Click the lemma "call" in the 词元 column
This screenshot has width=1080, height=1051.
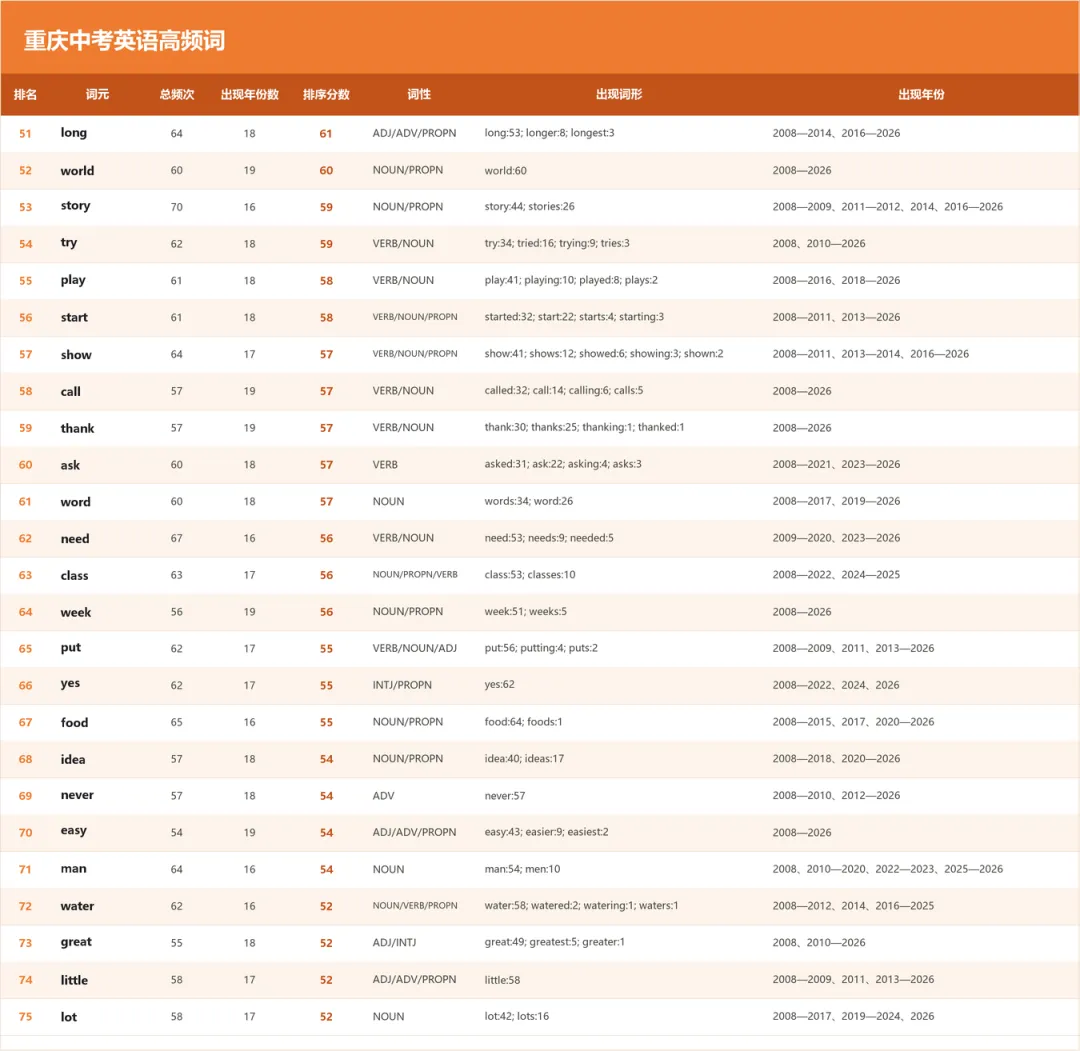[71, 391]
